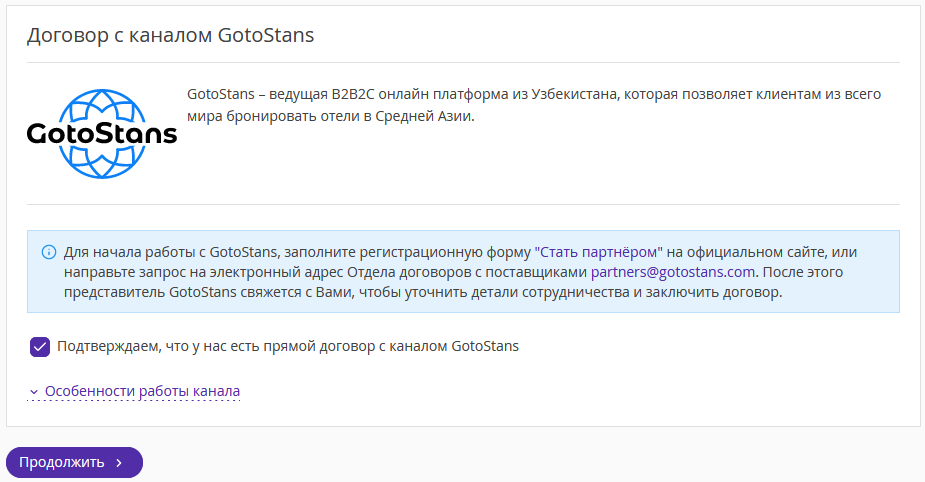This screenshot has height=482, width=925.
Task: Click the partners@gotostans.com email link
Action: pyautogui.click(x=673, y=272)
